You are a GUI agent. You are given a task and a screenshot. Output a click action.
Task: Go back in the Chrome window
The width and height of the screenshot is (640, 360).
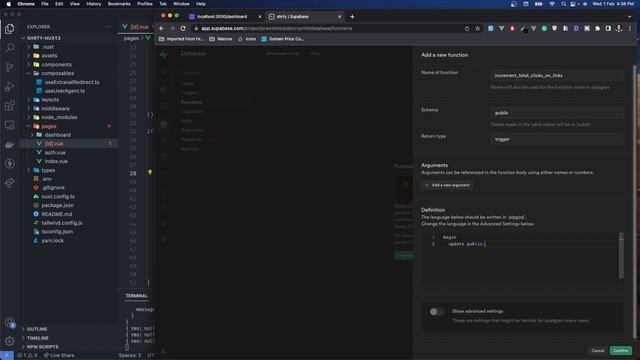click(x=162, y=29)
